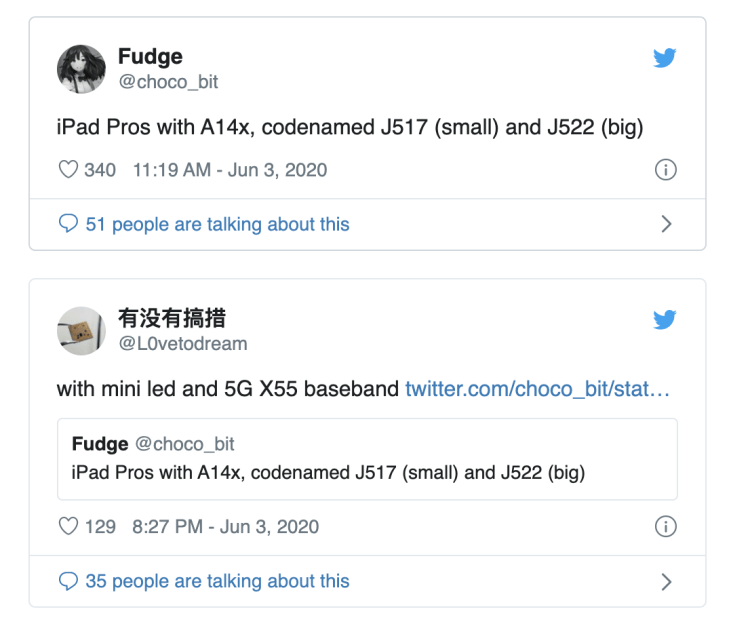The width and height of the screenshot is (750, 624).
Task: Open L0vetodream profile avatar
Action: [81, 331]
